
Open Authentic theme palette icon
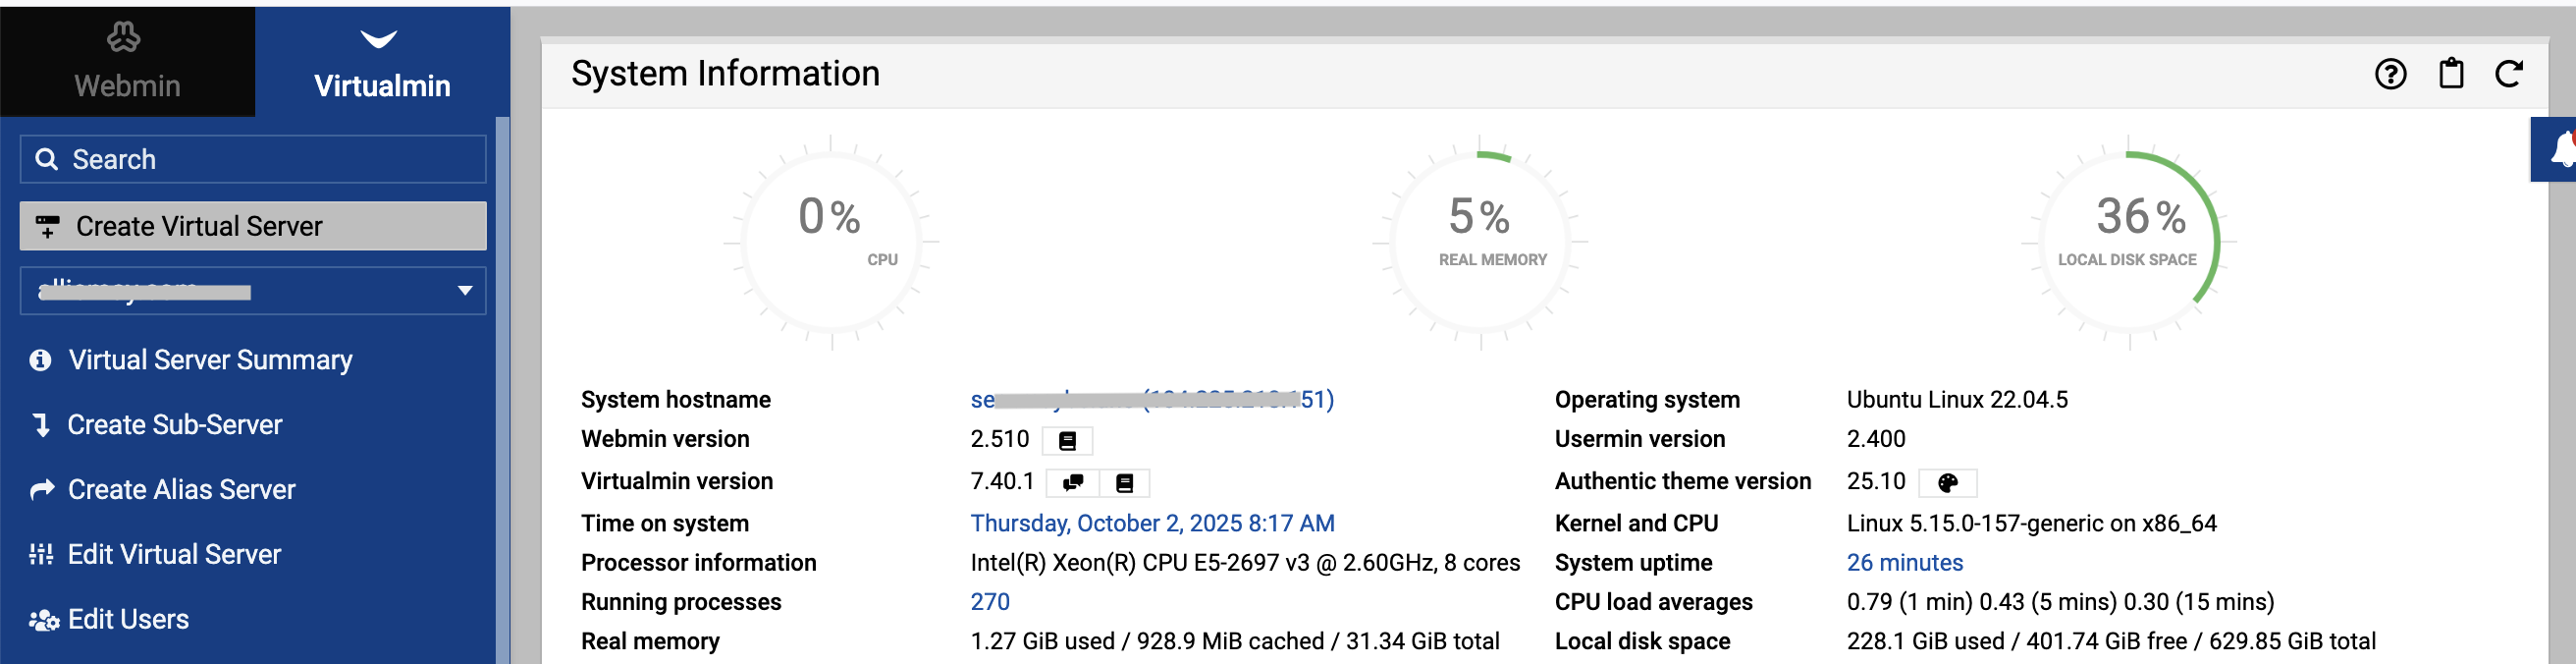click(1947, 483)
